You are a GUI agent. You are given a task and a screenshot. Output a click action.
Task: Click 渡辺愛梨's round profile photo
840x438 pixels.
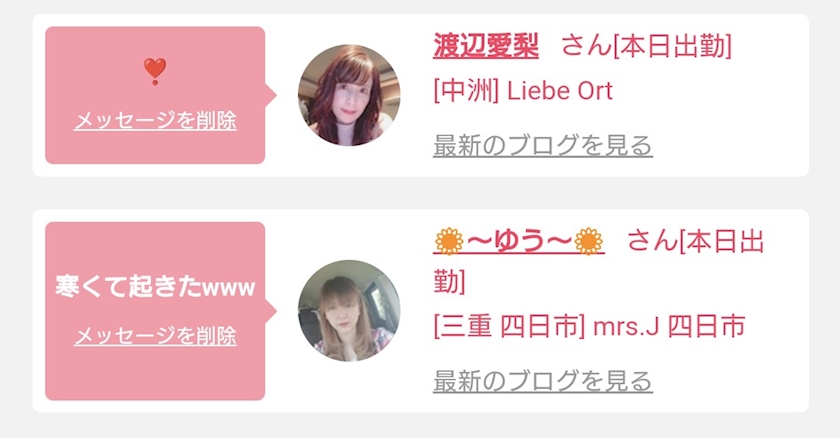pos(349,95)
